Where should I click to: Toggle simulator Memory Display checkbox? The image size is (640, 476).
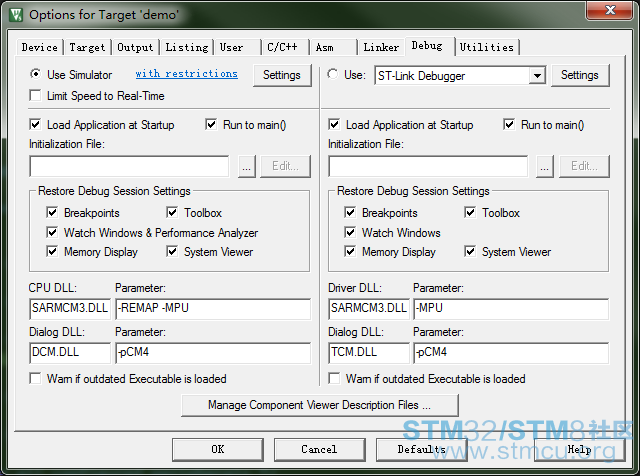[x=52, y=251]
